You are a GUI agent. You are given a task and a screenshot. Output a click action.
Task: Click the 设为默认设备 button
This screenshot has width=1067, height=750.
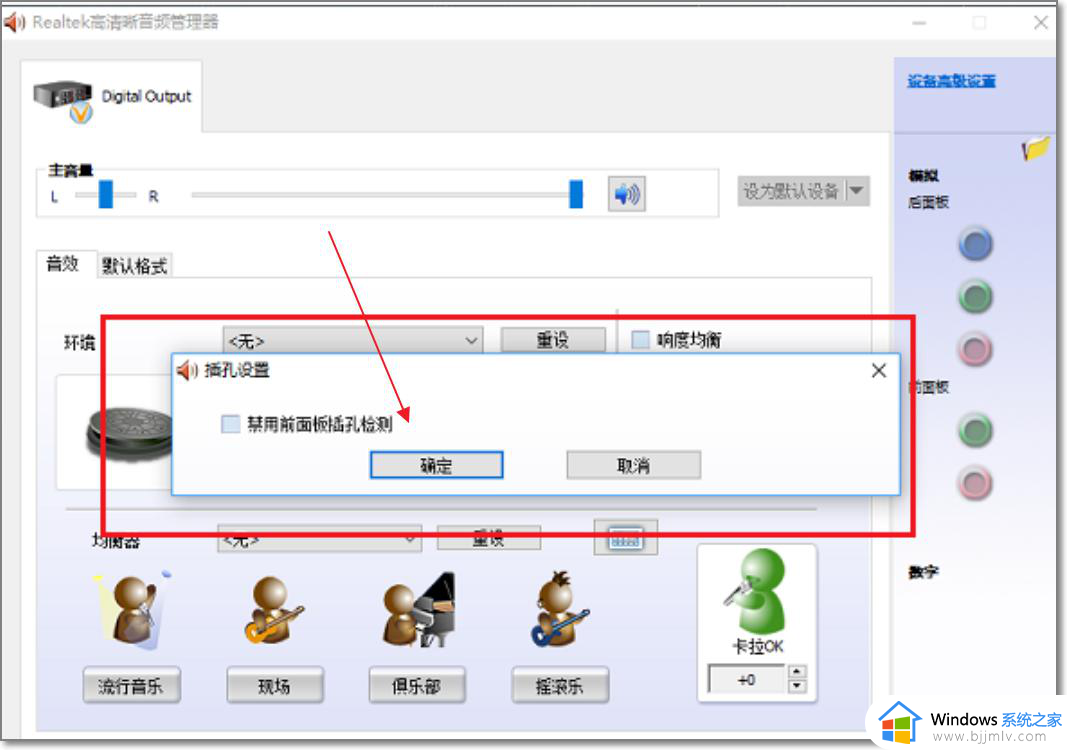[791, 191]
